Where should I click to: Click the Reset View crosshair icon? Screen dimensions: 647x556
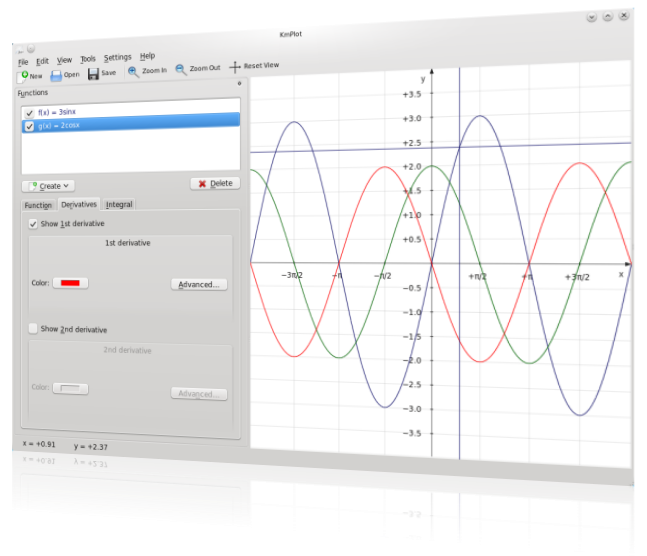tap(235, 67)
